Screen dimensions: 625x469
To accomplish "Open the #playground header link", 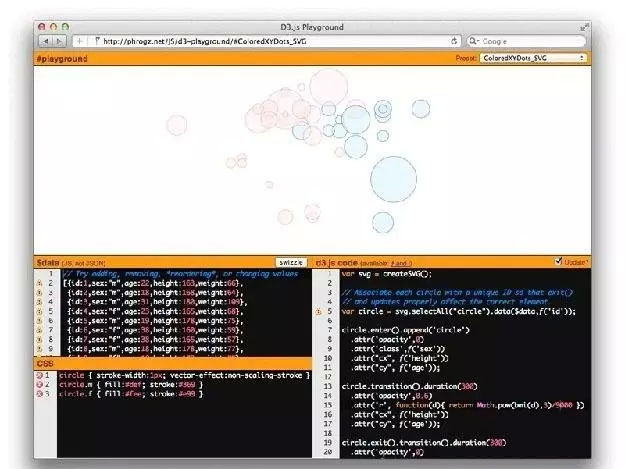I will 62,59.
